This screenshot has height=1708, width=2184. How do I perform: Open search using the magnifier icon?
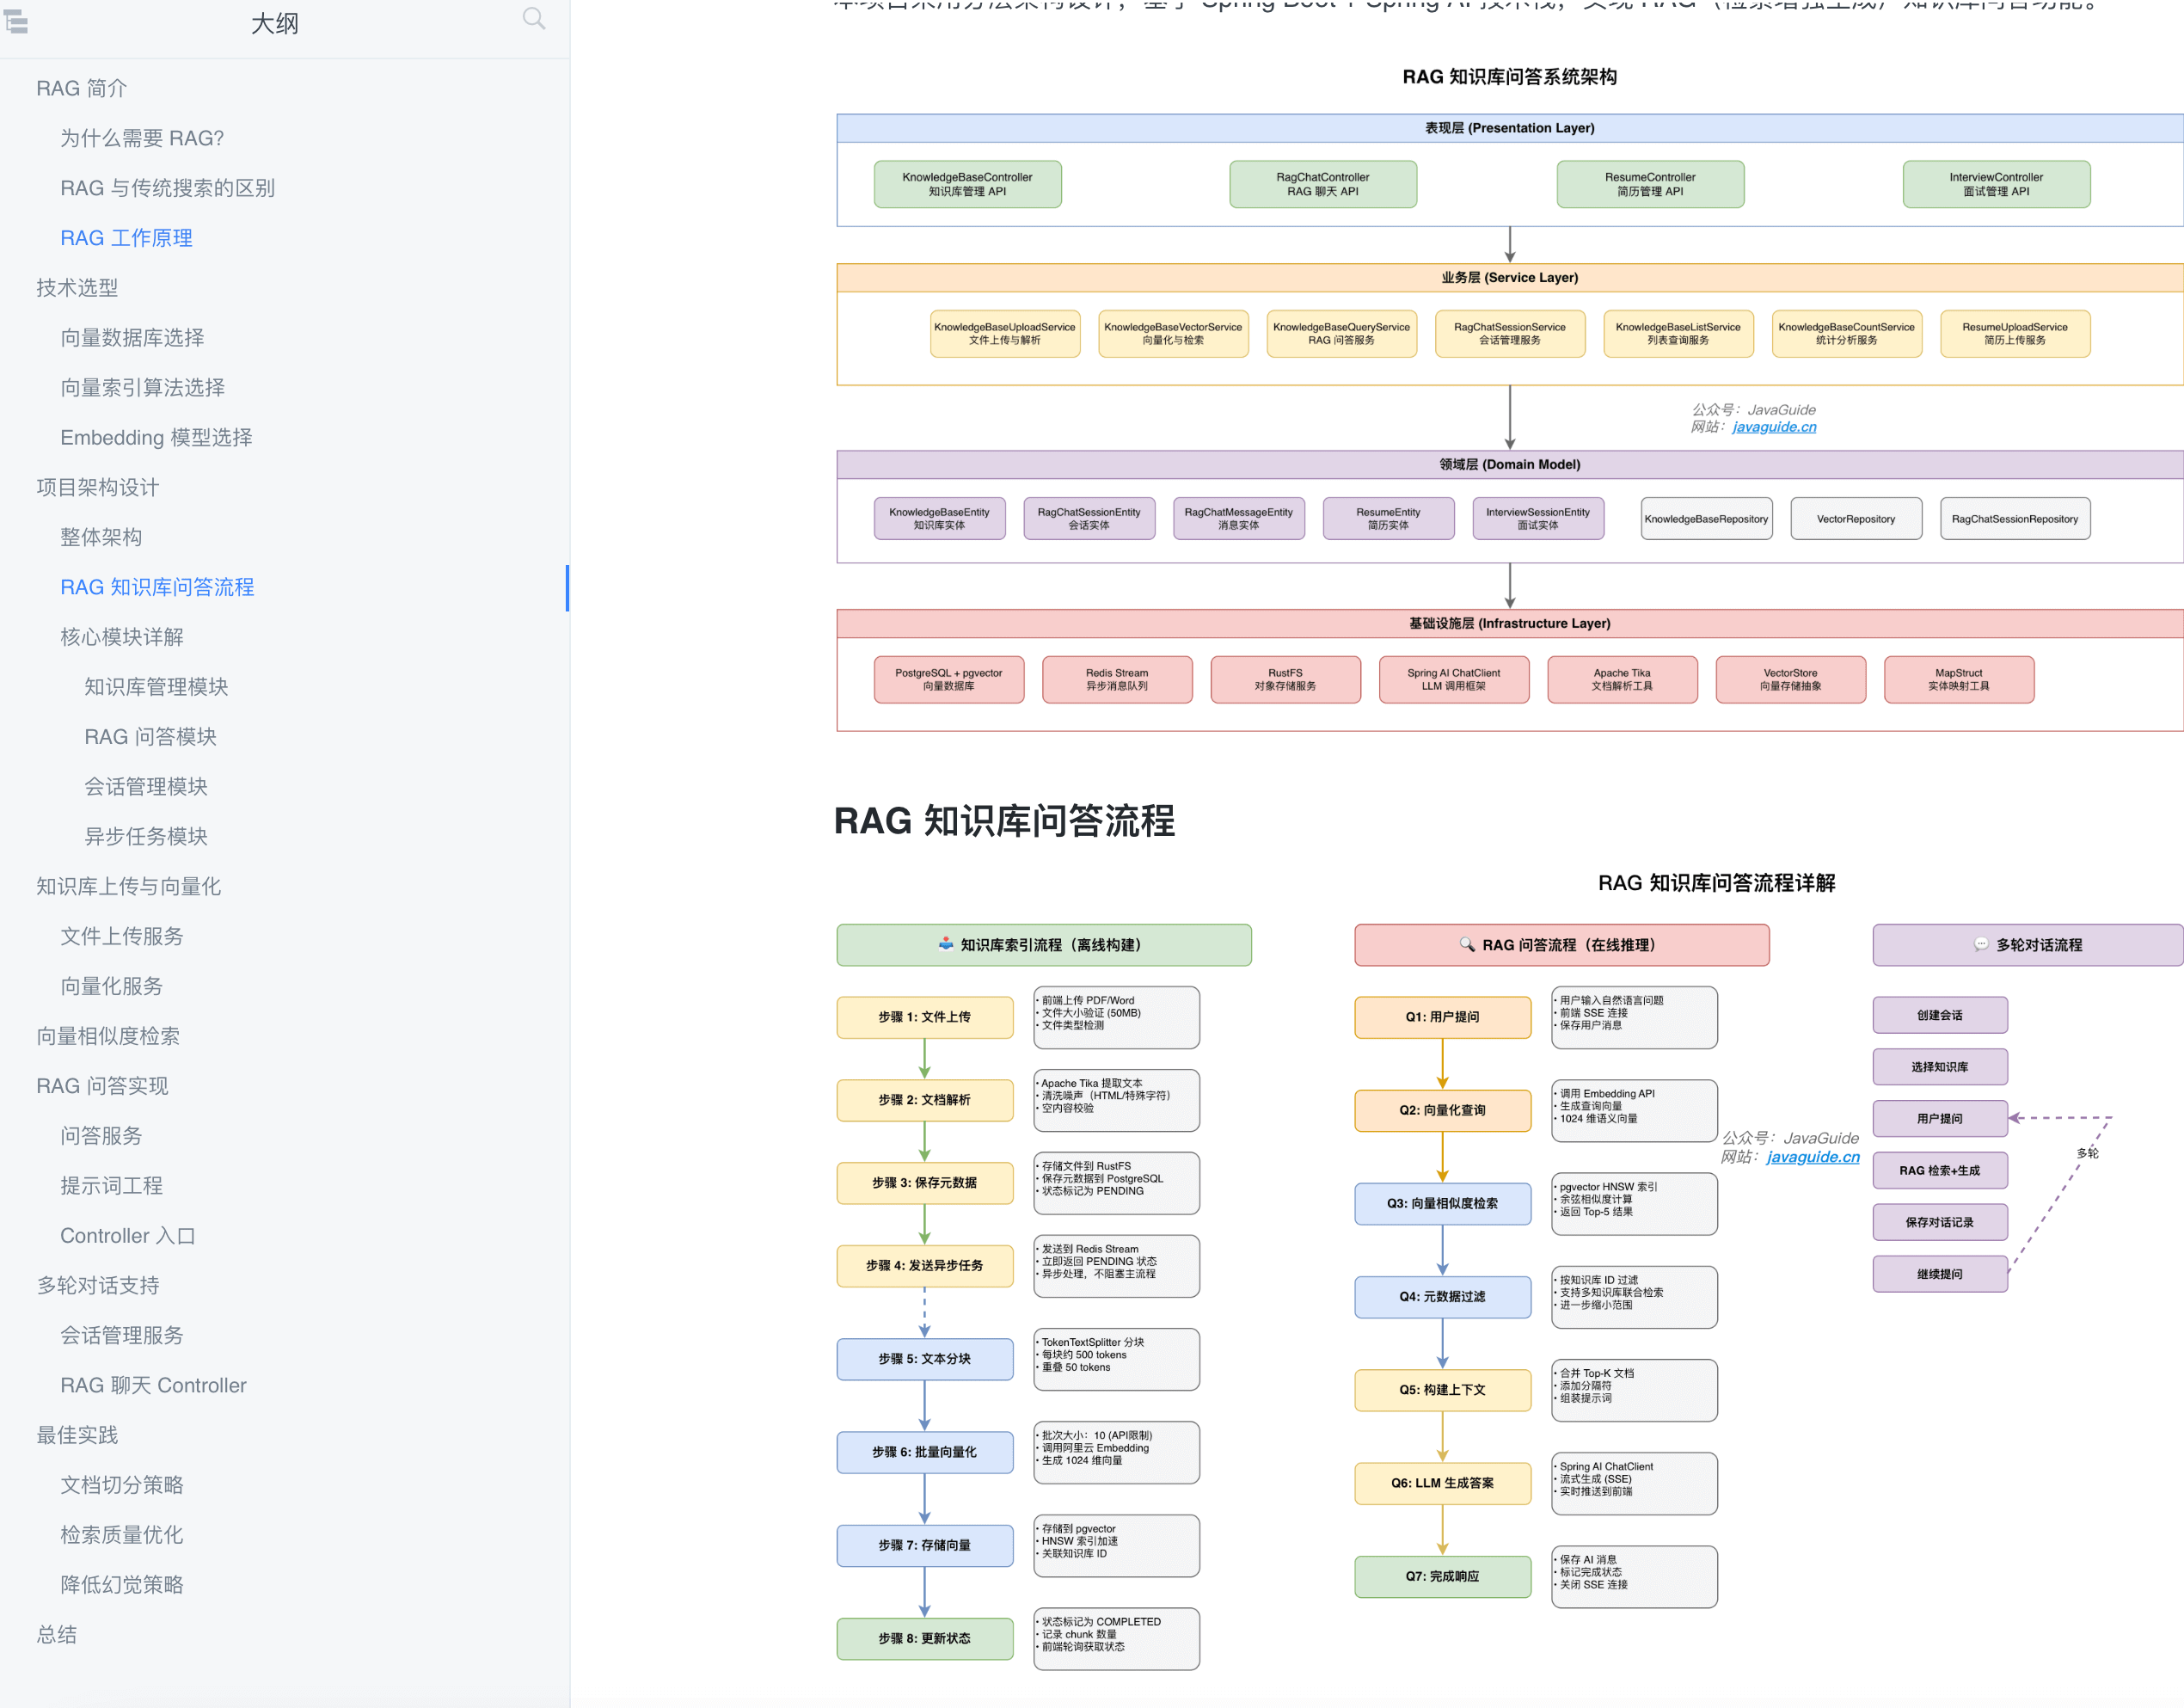[x=533, y=18]
